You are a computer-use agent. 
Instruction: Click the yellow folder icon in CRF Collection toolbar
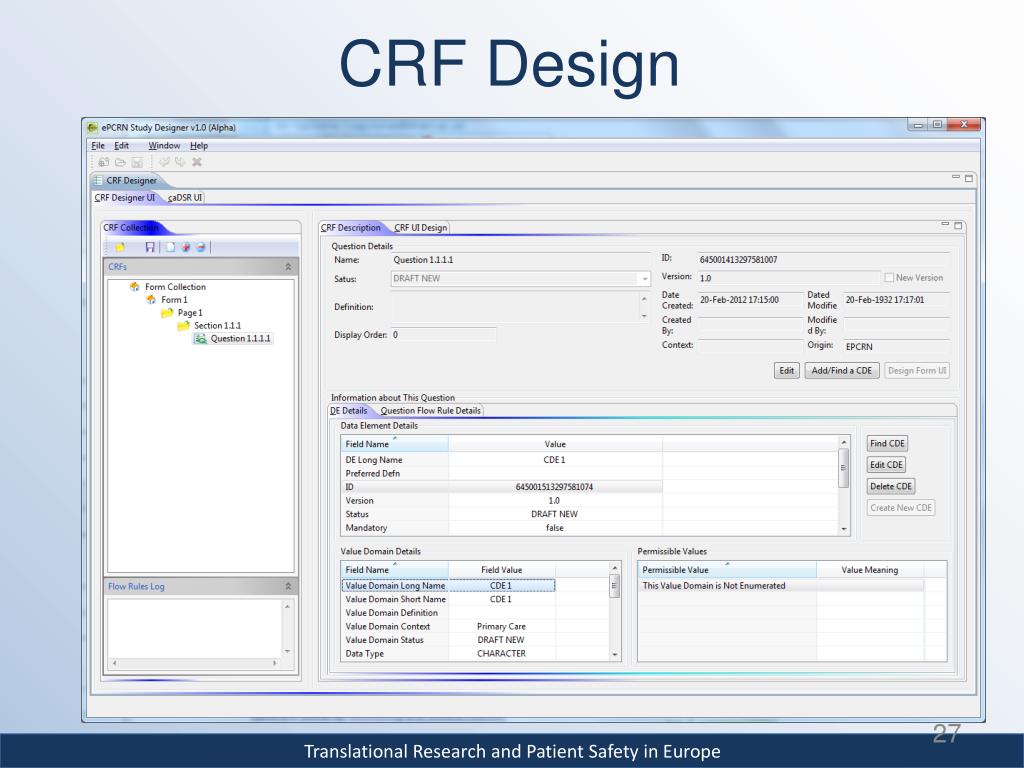120,247
